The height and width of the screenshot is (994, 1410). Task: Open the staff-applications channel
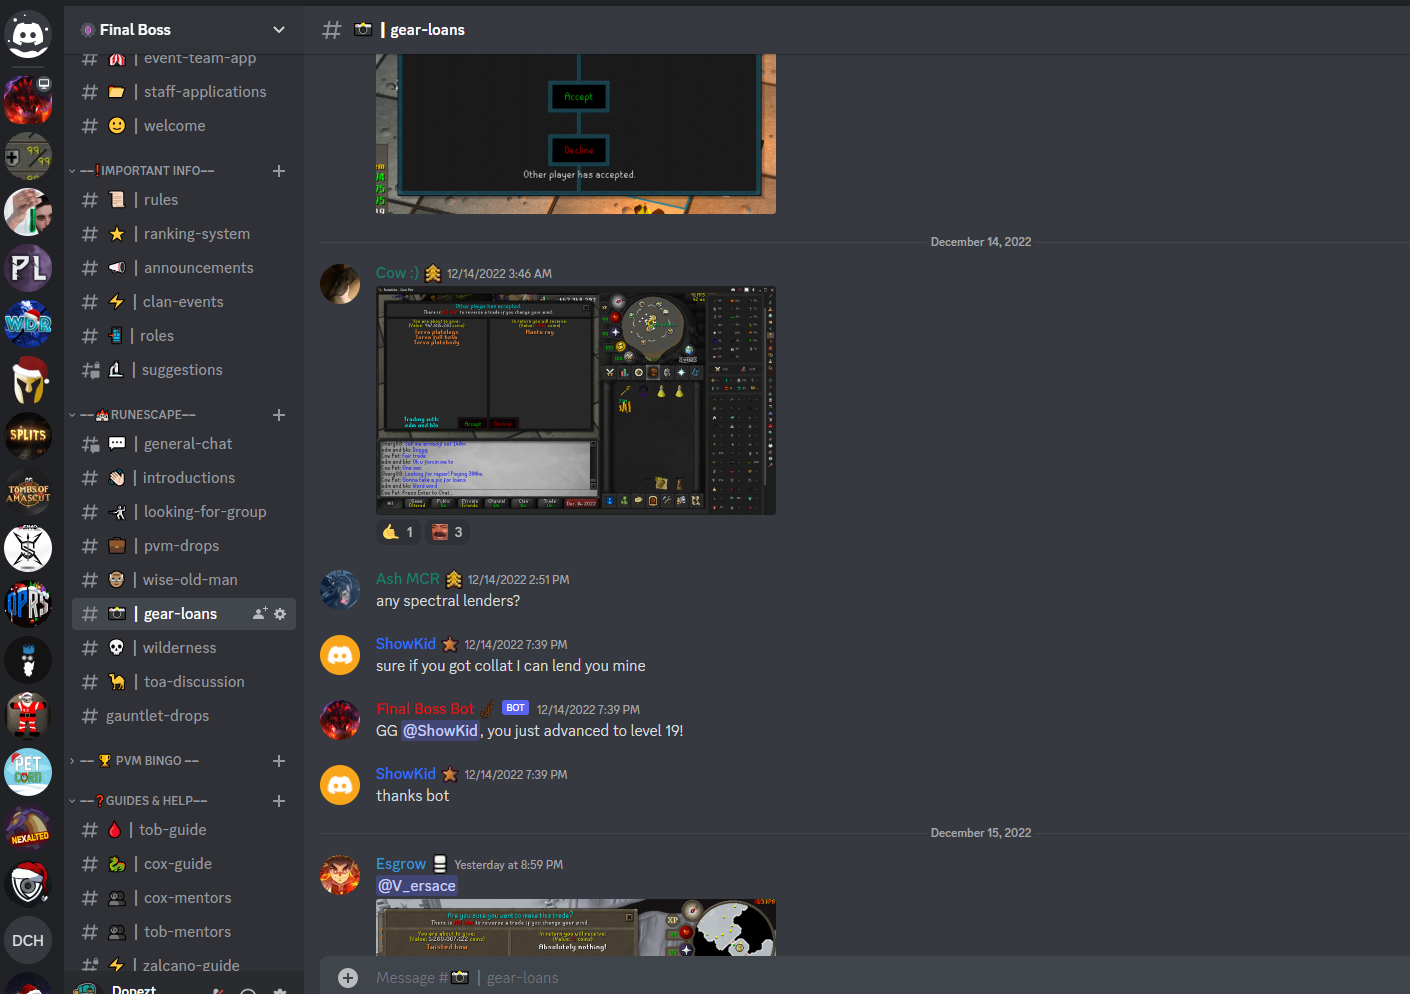point(184,92)
